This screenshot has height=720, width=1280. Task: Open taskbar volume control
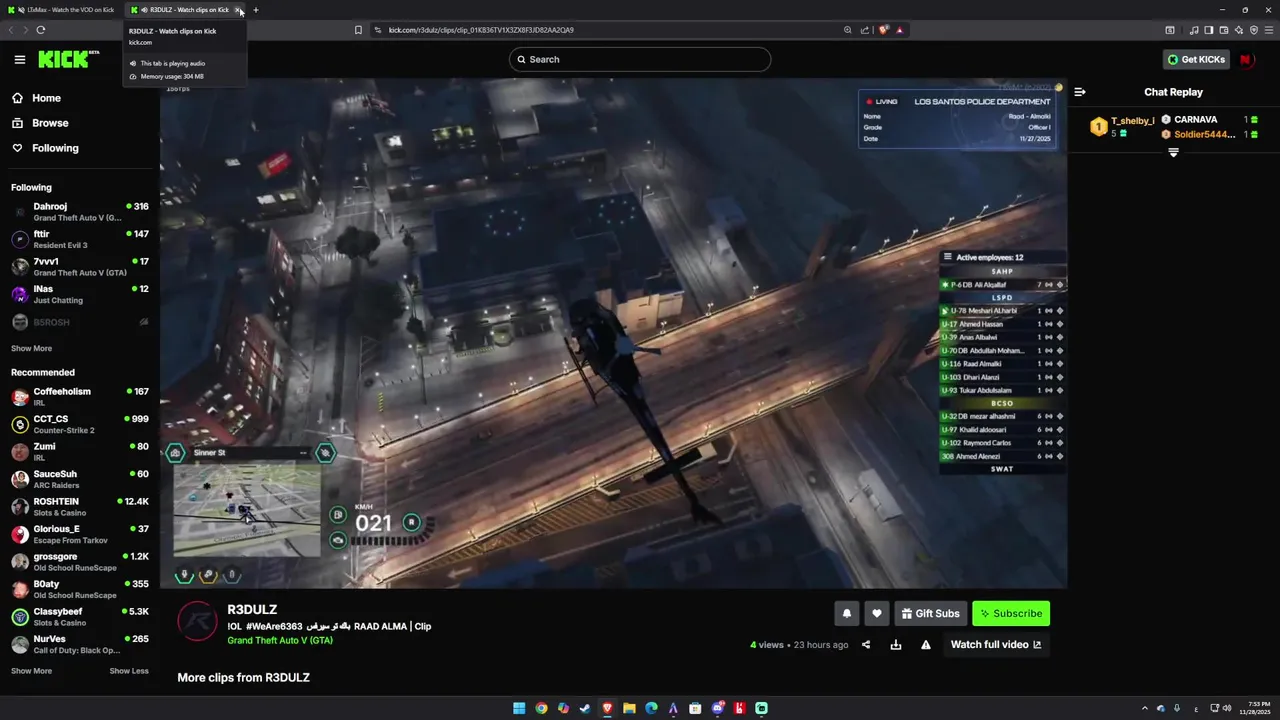click(x=1226, y=709)
